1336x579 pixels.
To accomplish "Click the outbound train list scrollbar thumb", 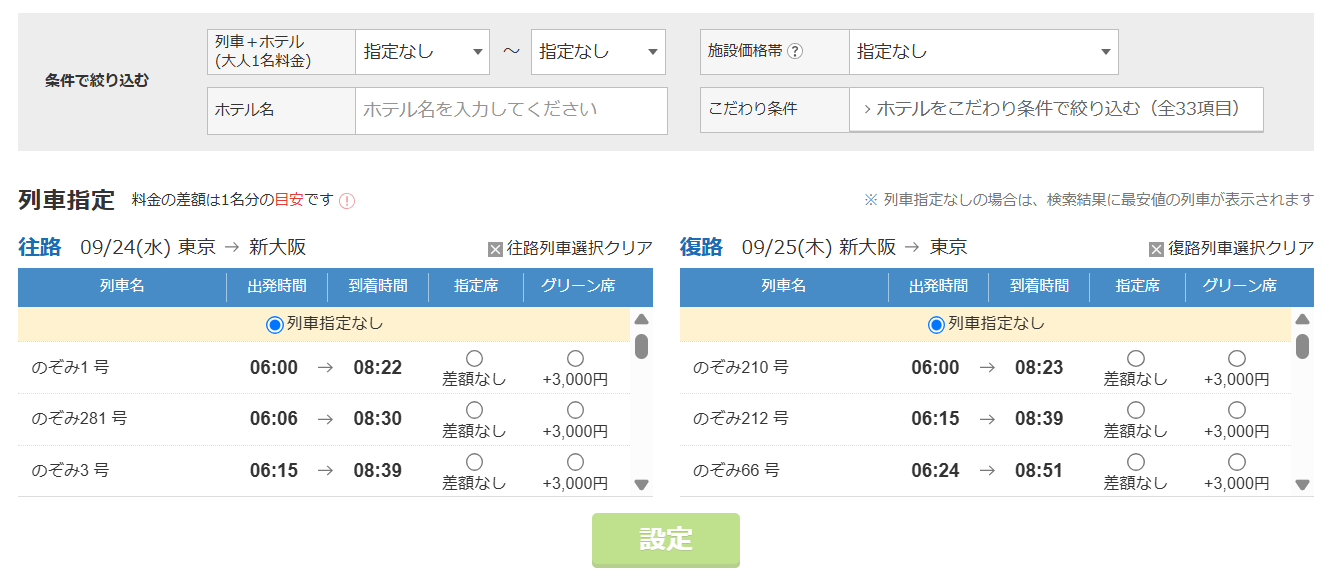I will point(641,346).
